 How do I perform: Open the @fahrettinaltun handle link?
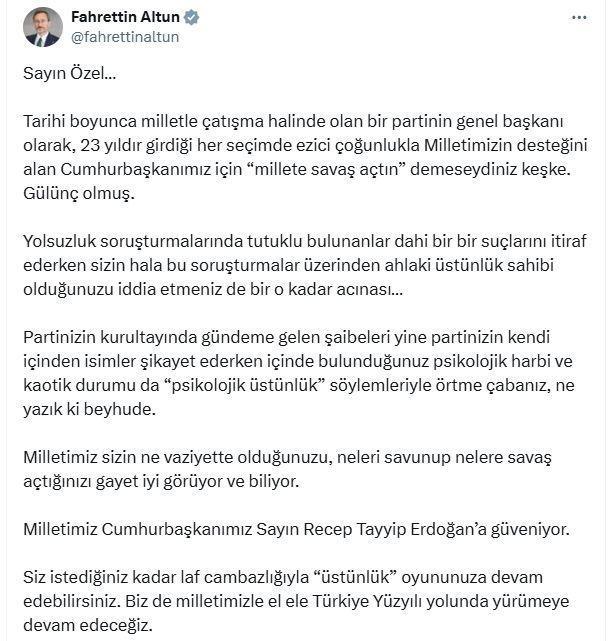click(122, 36)
